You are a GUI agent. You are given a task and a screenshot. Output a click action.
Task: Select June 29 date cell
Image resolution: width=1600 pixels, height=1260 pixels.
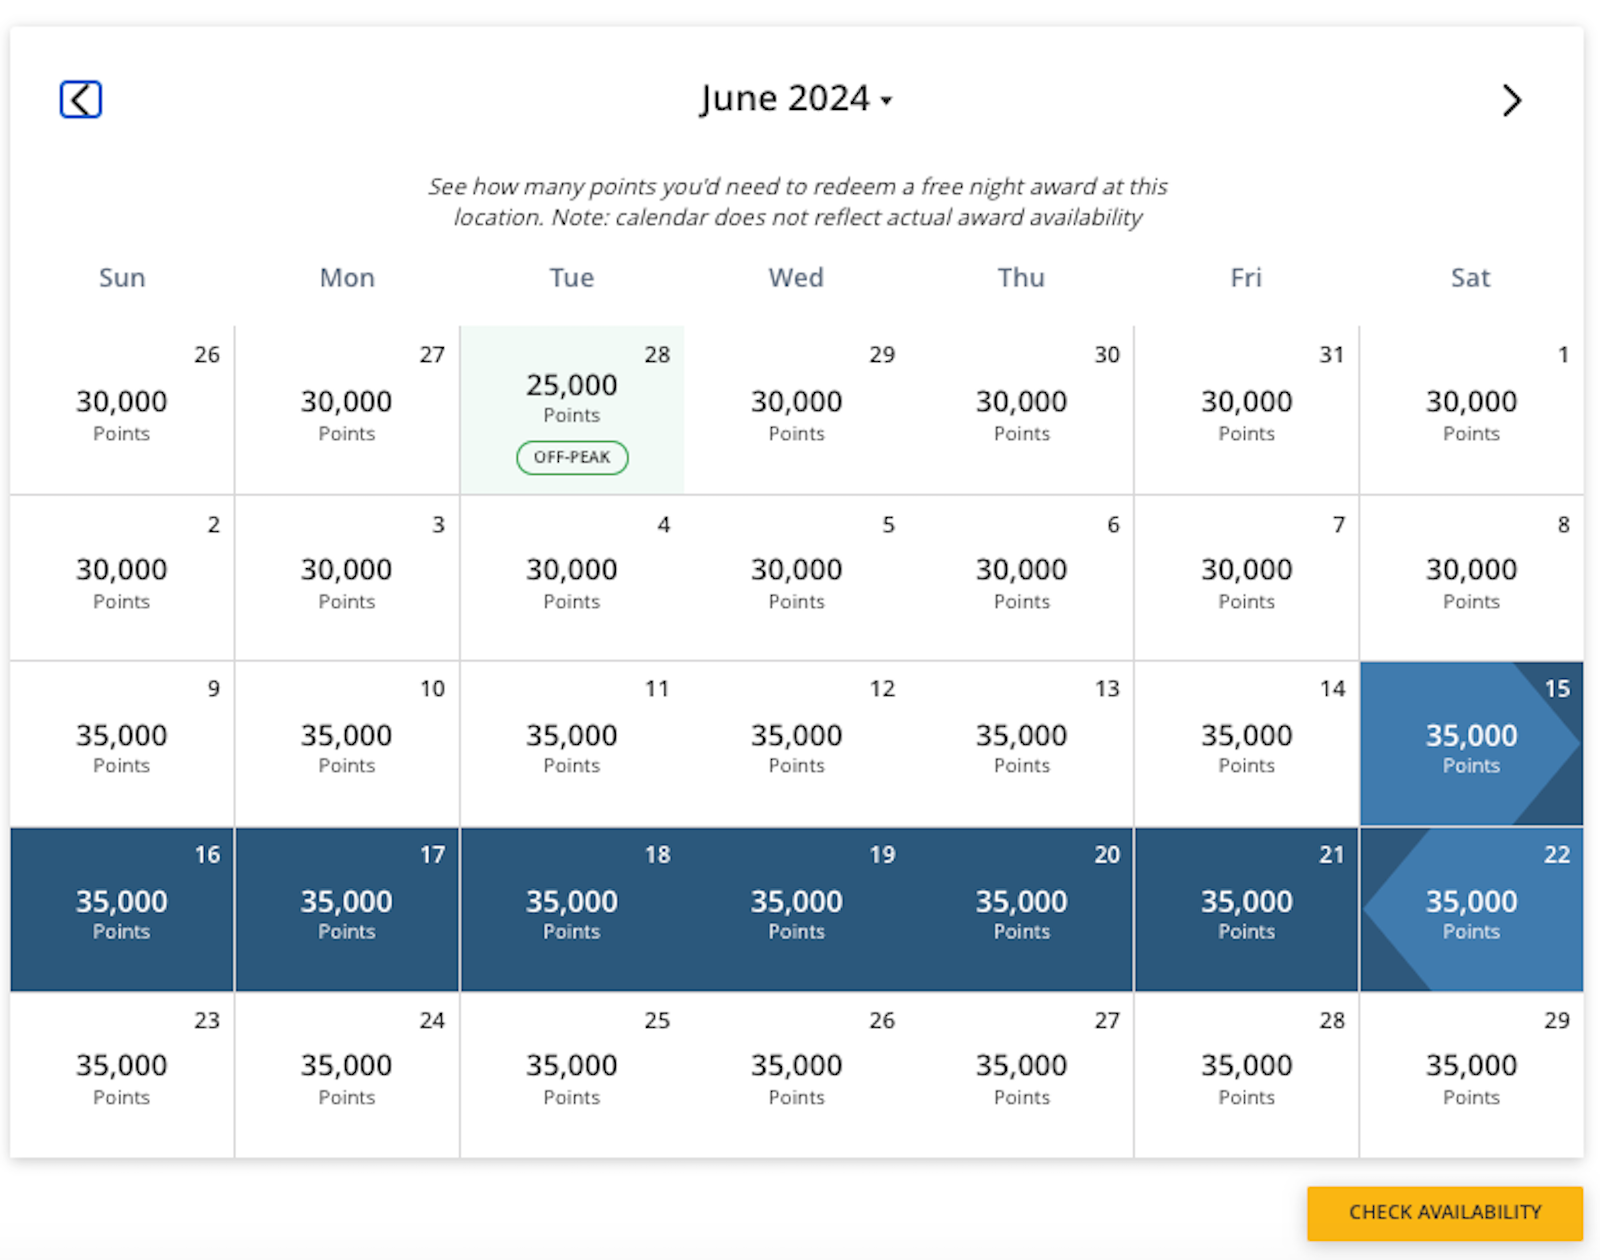pos(1472,1075)
